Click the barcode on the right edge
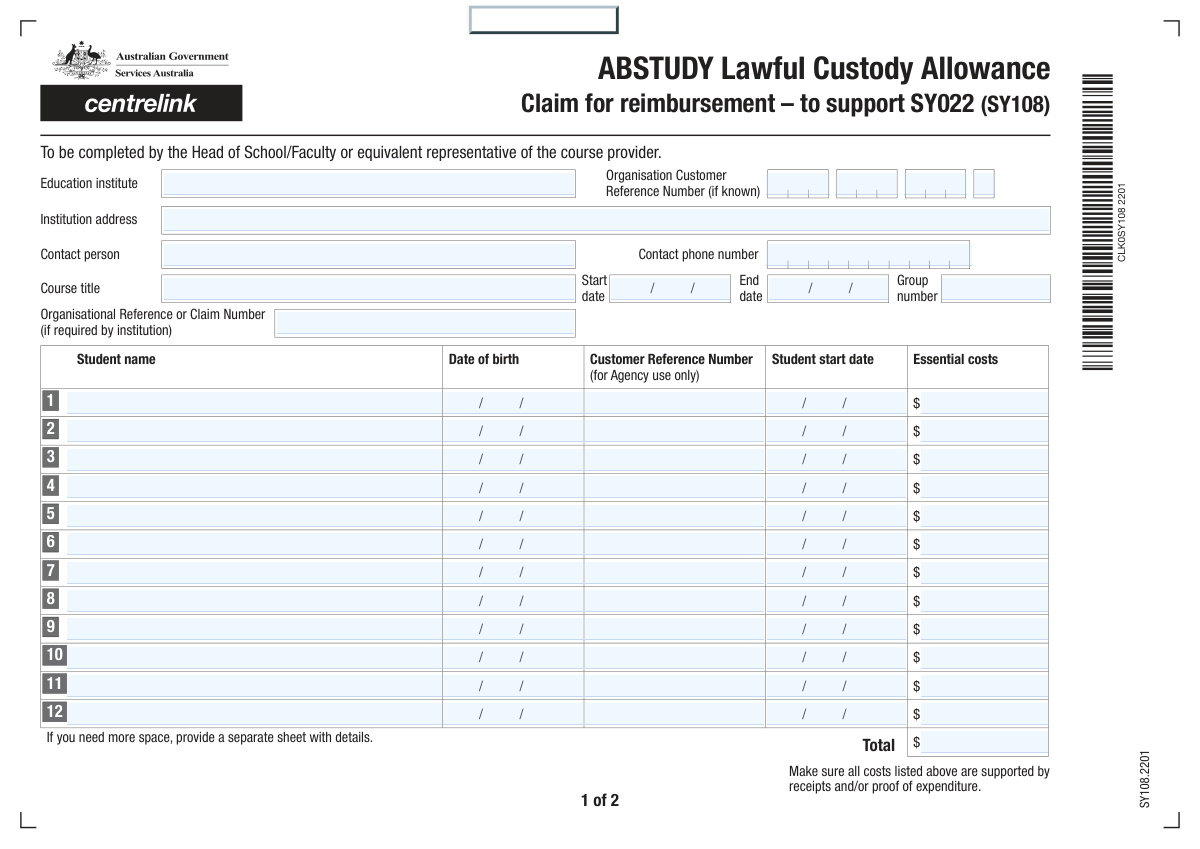This screenshot has width=1200, height=849. 1097,223
